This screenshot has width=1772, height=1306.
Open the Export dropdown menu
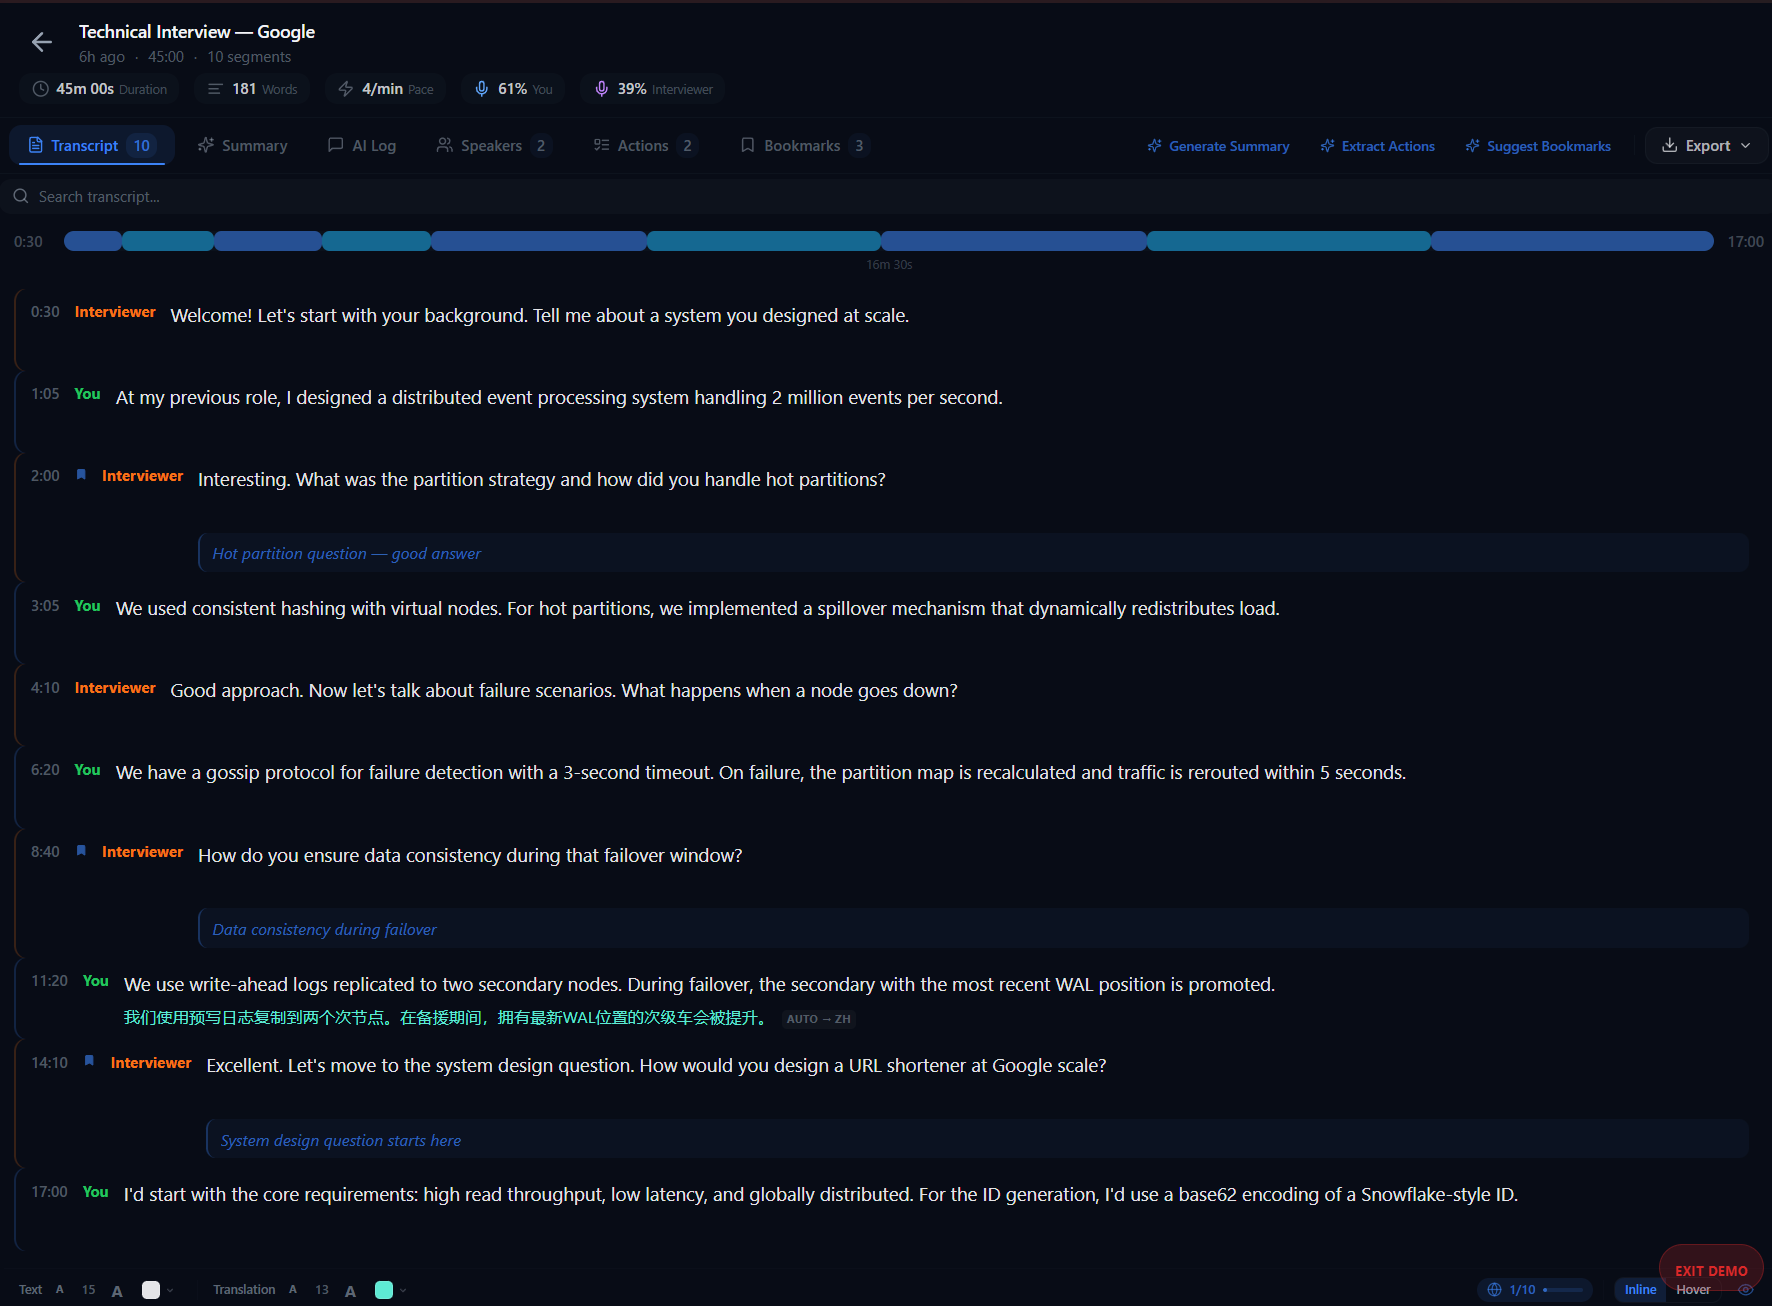(1704, 145)
